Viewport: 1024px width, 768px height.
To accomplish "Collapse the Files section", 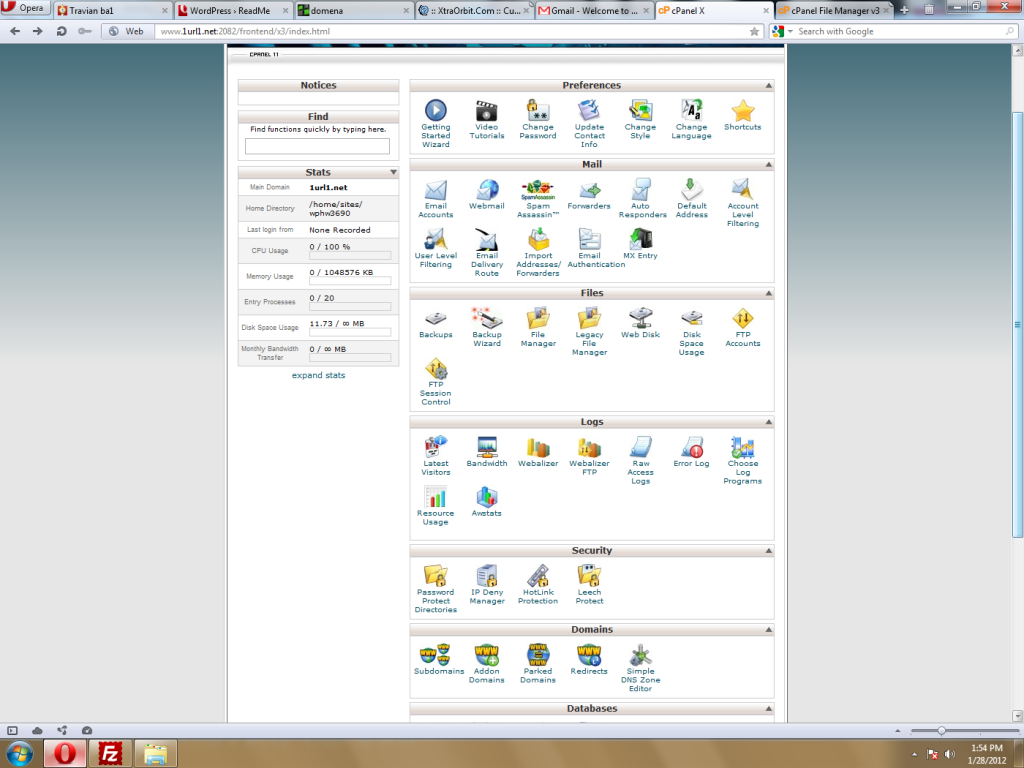I will click(769, 293).
